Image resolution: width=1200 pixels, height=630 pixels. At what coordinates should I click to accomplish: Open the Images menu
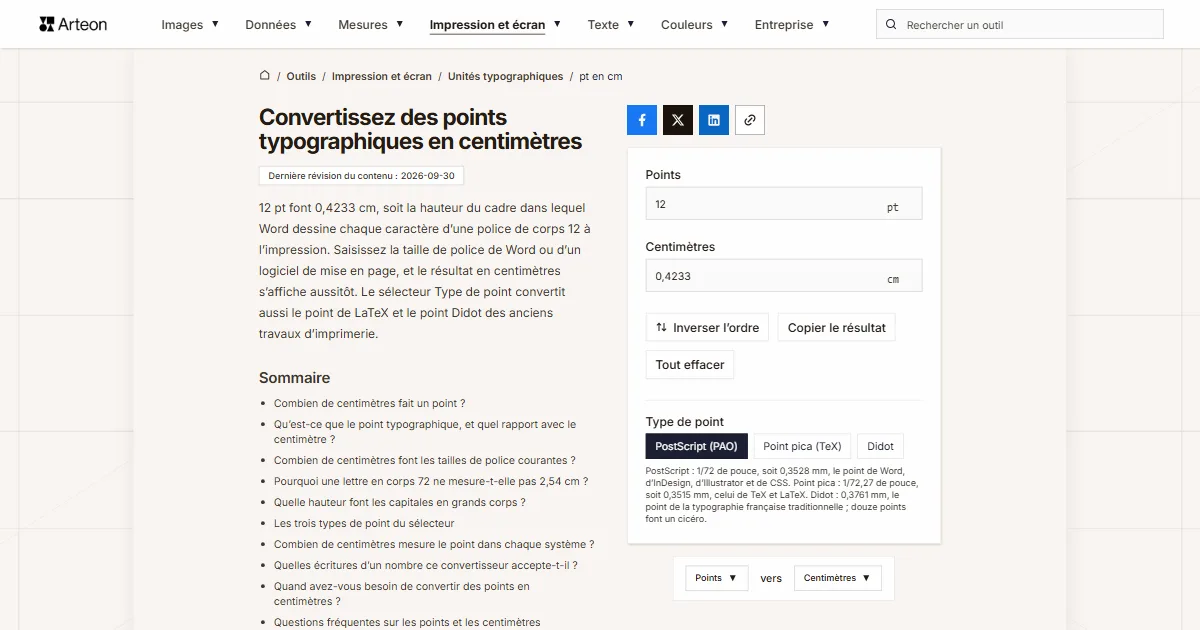(190, 25)
